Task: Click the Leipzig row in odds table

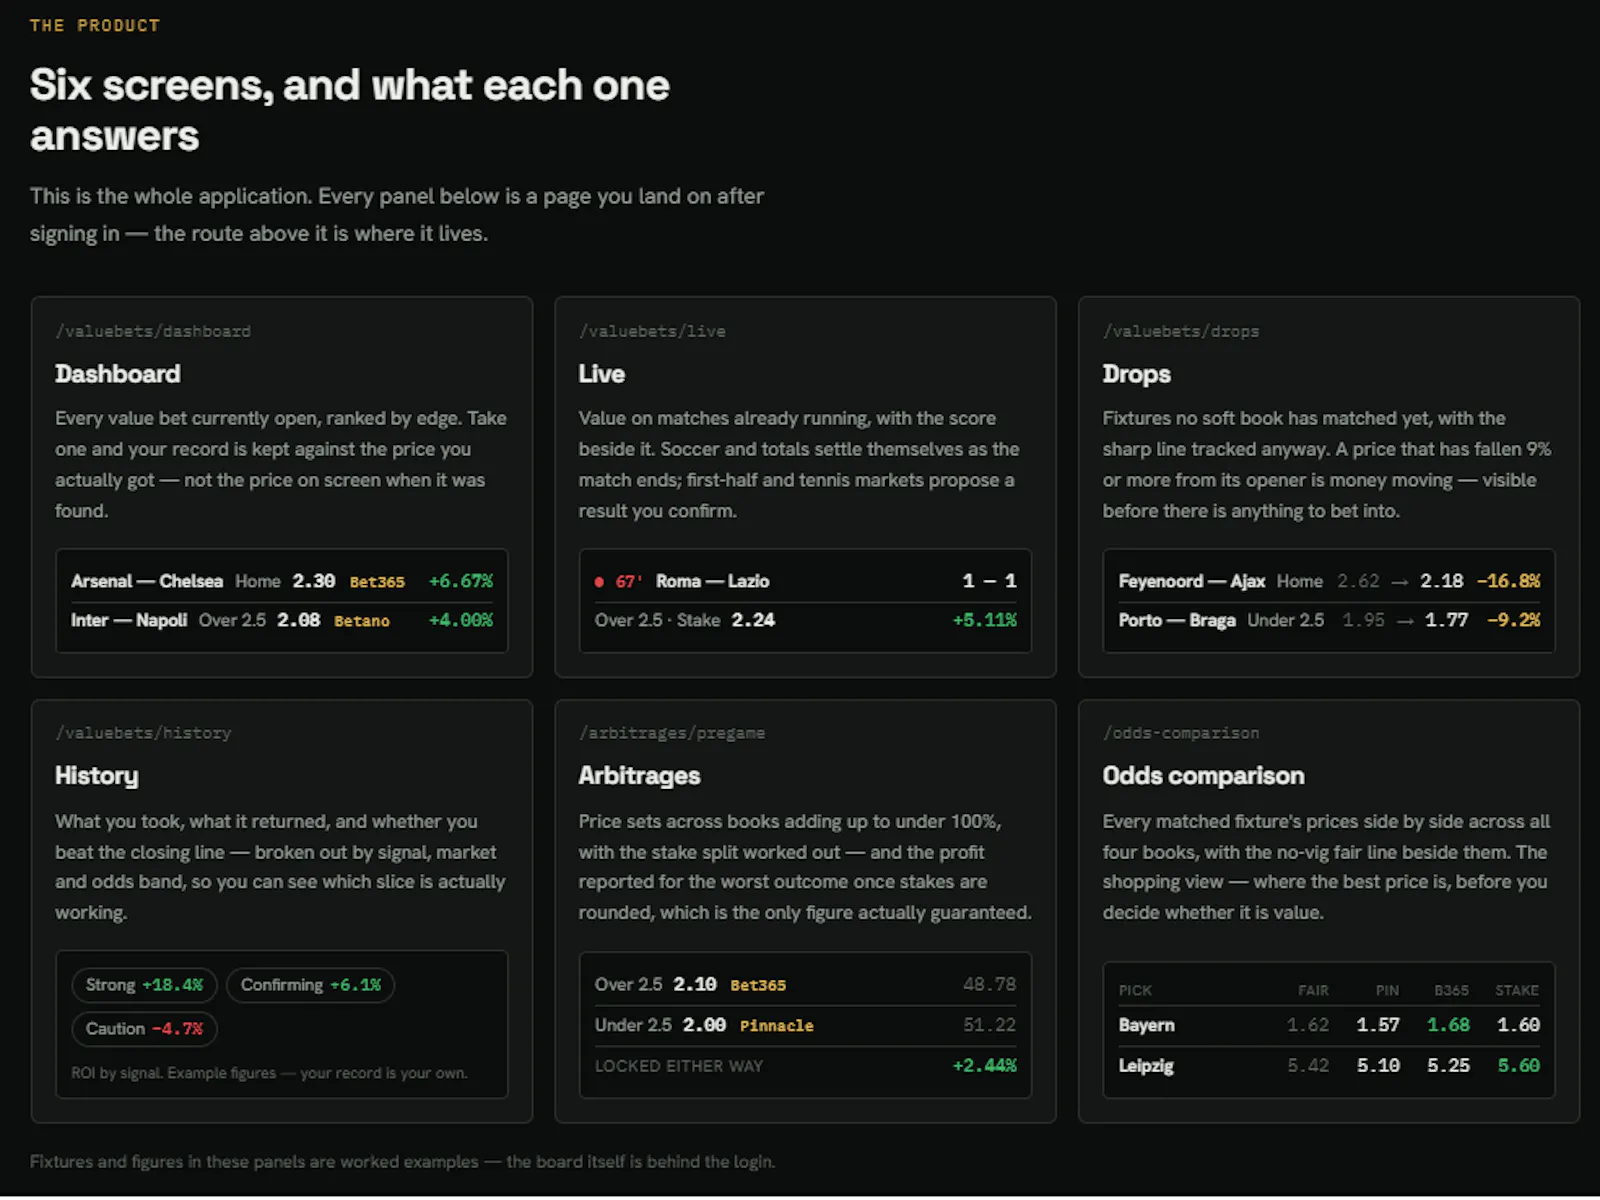Action: [1329, 1066]
